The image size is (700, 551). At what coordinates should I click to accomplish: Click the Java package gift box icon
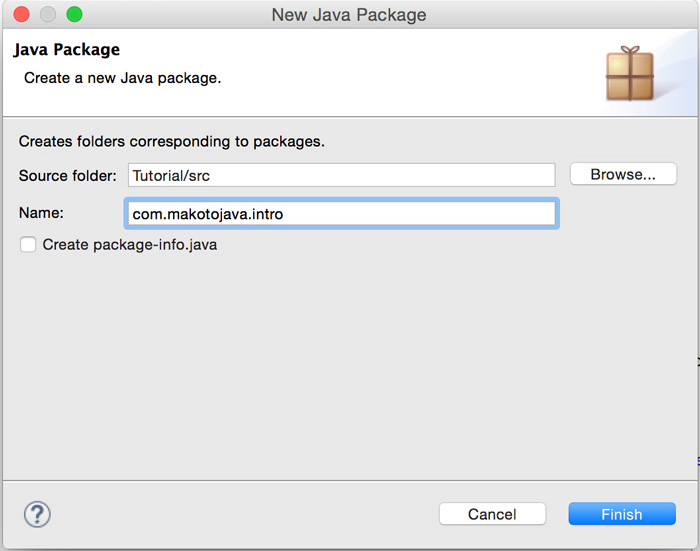[629, 74]
